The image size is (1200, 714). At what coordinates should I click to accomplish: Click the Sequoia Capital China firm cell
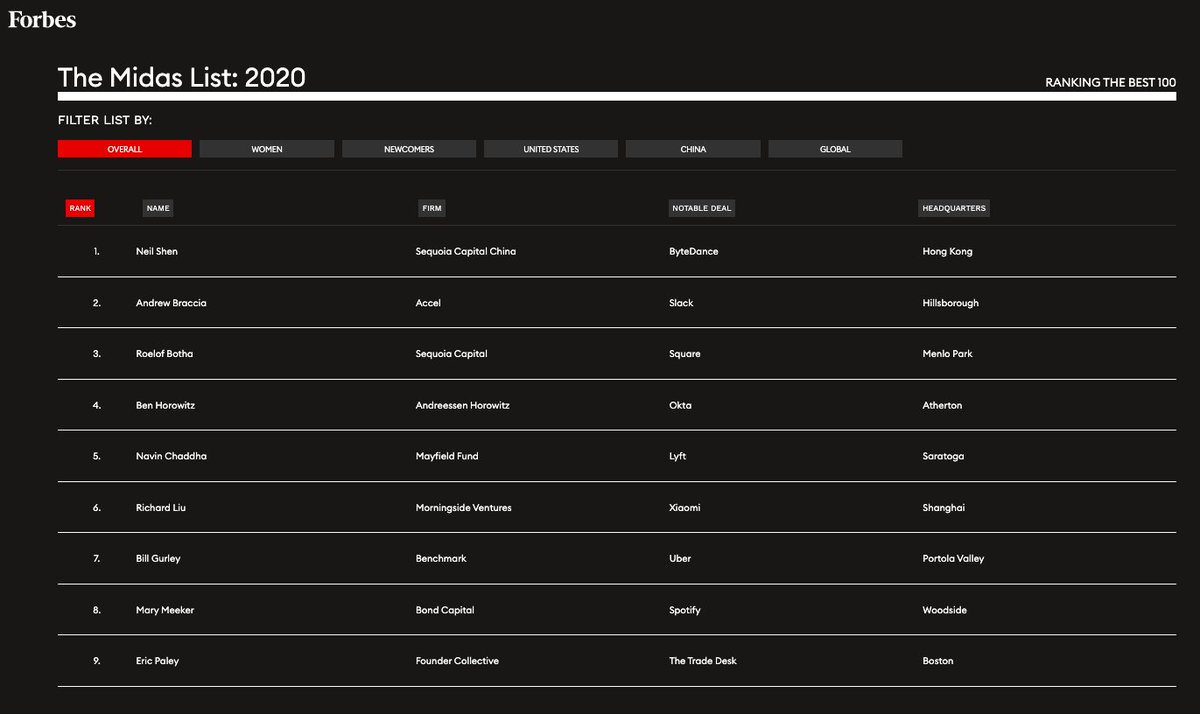tap(466, 251)
